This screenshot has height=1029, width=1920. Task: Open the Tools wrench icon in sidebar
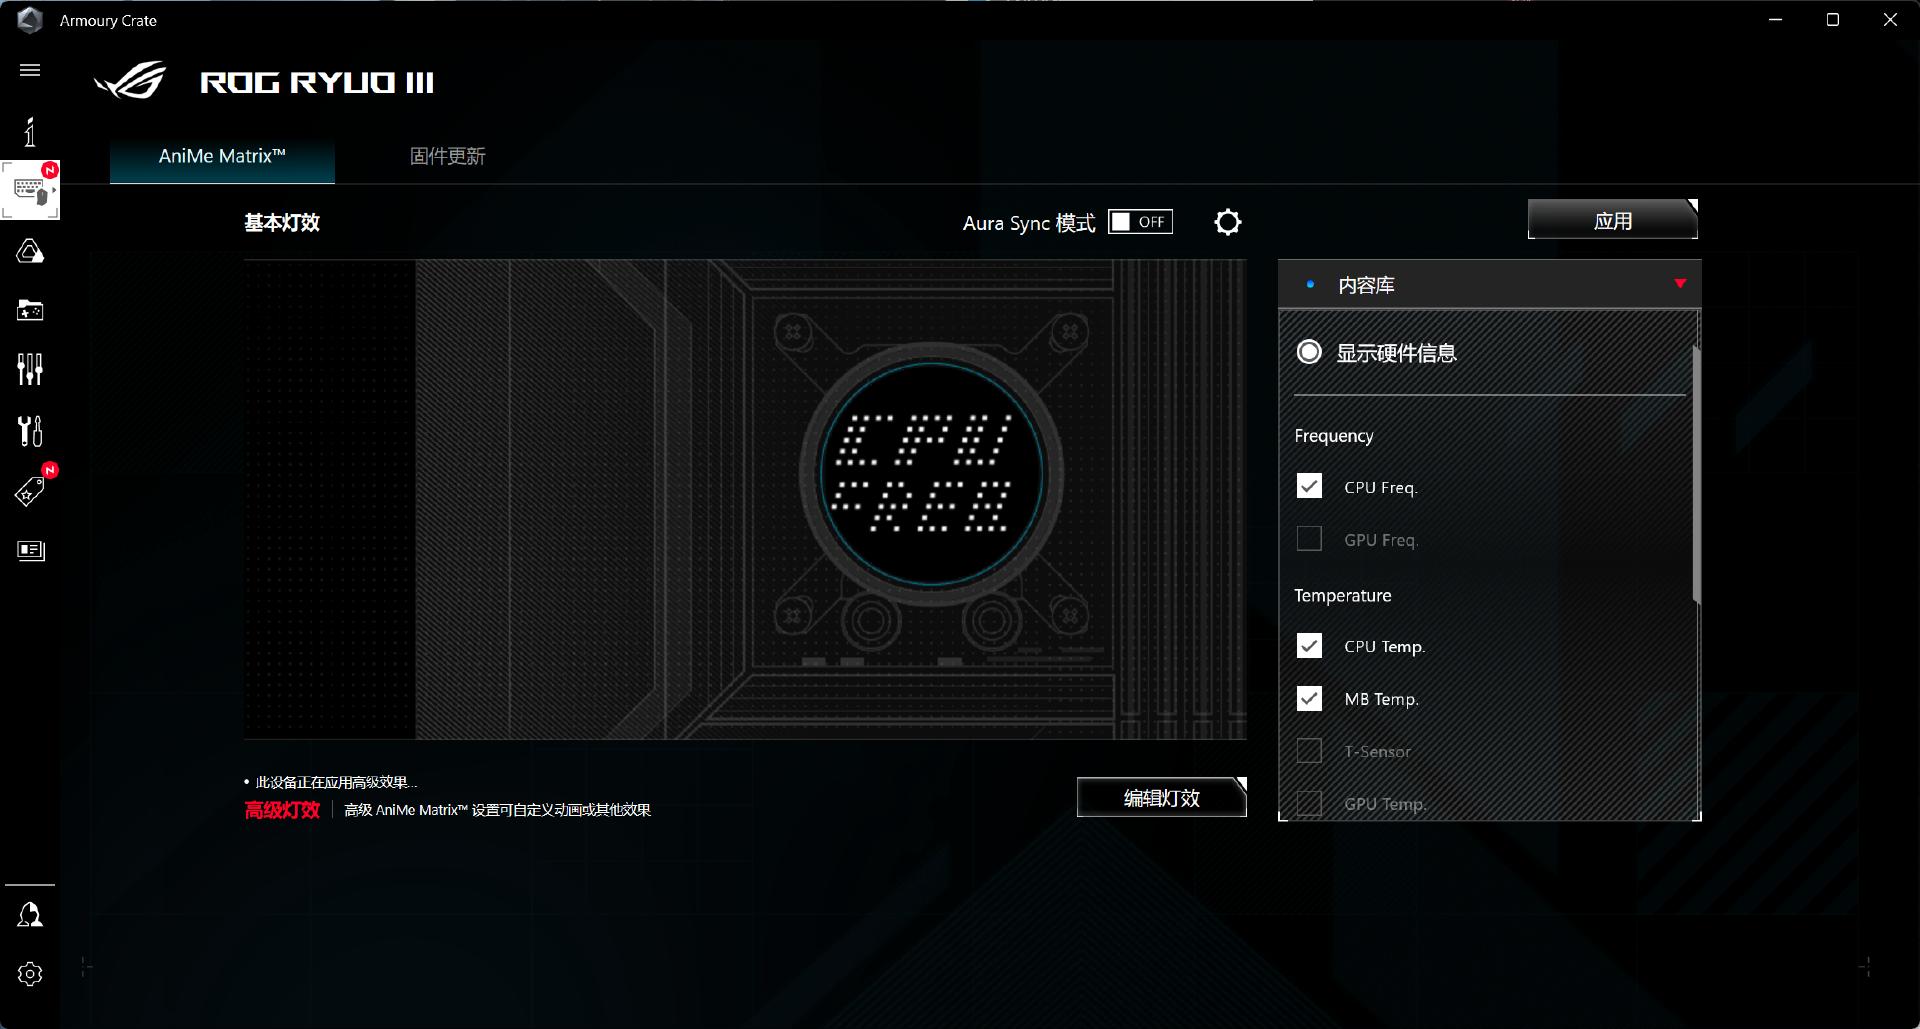pyautogui.click(x=30, y=431)
